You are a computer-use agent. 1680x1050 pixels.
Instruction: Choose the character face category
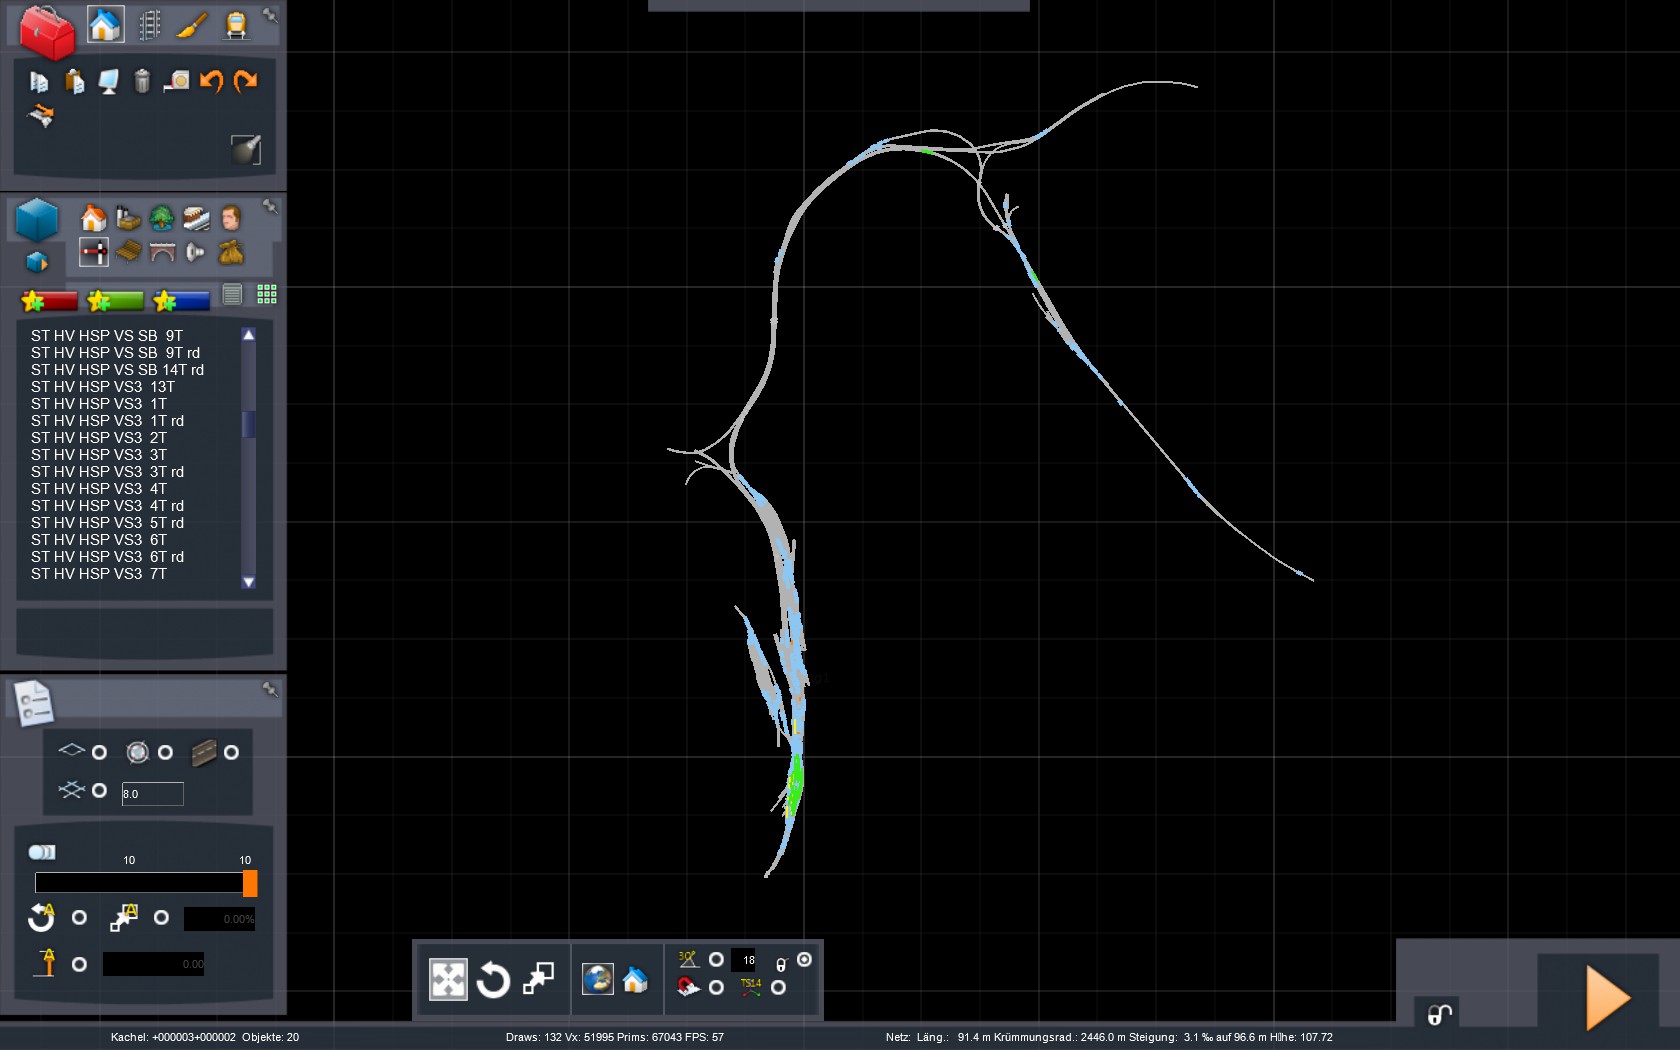(231, 218)
